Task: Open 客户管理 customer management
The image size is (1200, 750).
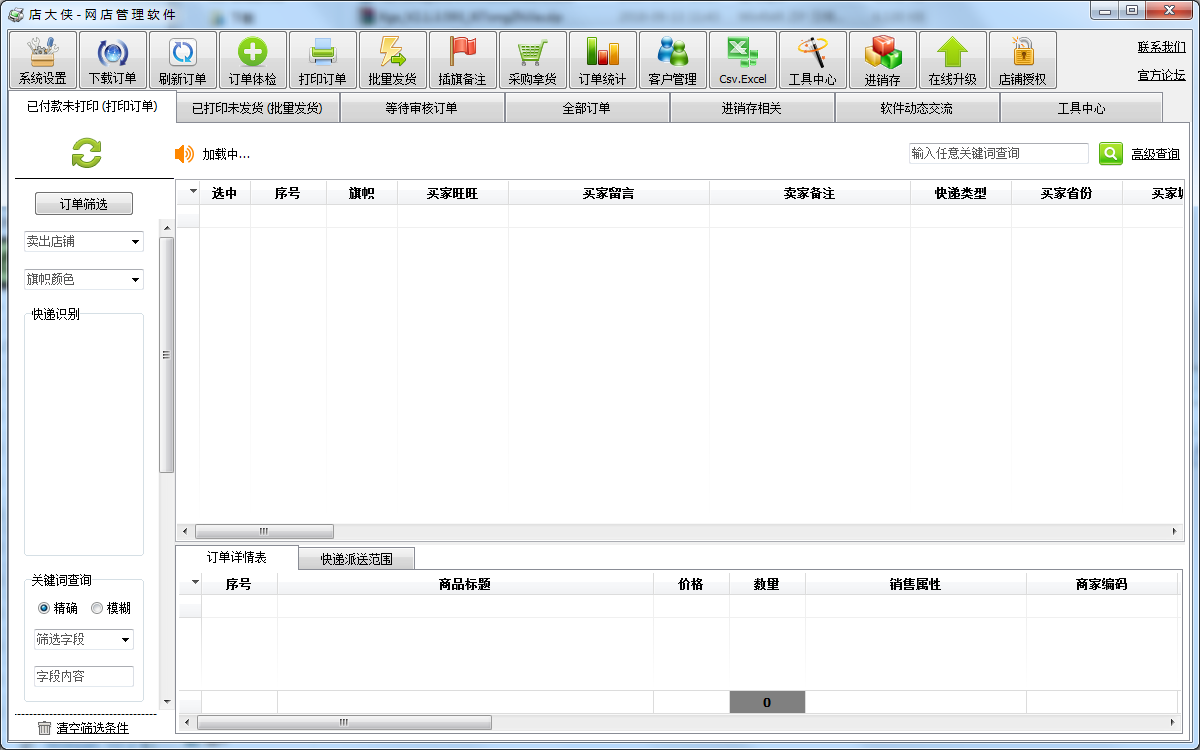Action: coord(672,60)
